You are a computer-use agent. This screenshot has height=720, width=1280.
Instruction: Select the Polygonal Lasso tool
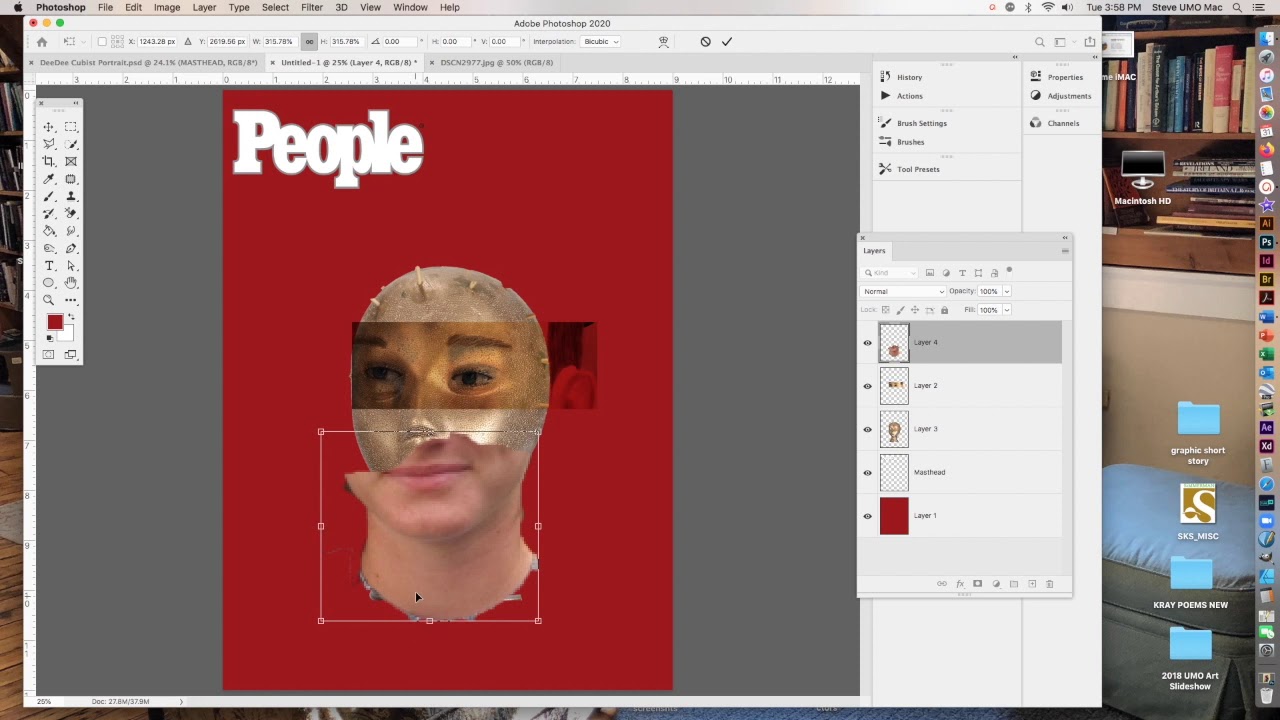(48, 144)
